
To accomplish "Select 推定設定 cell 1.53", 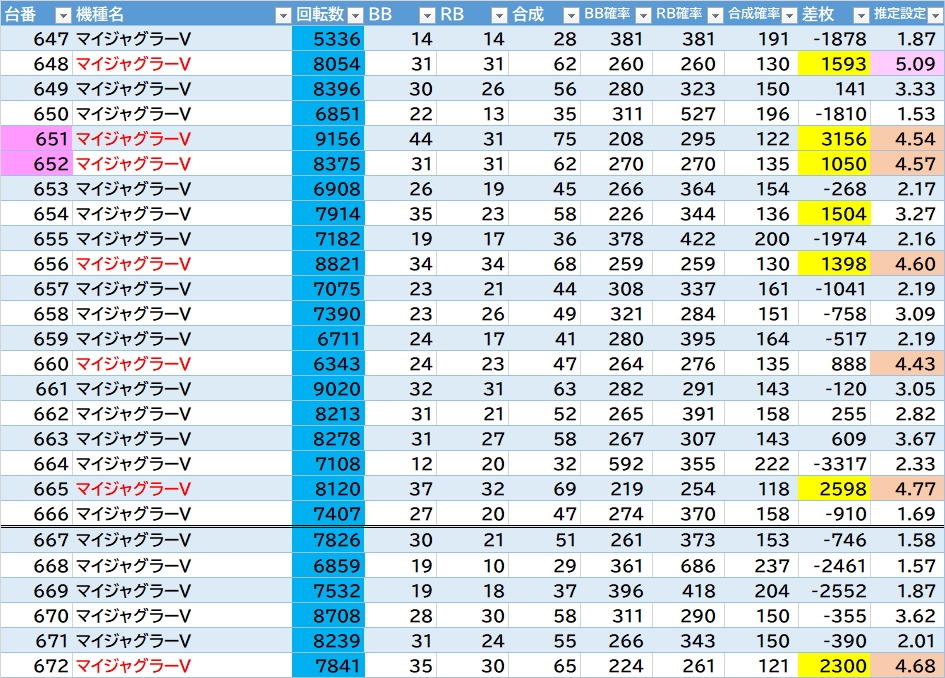I will pos(907,113).
